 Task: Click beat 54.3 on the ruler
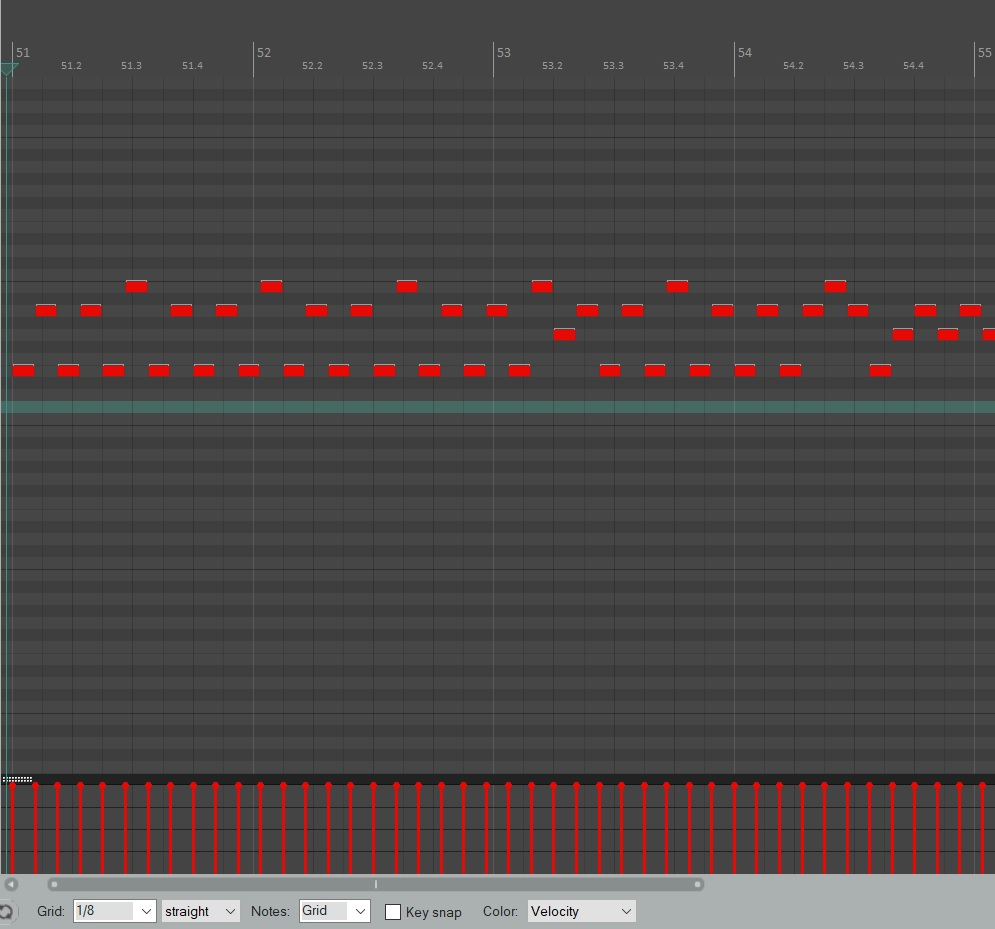pyautogui.click(x=853, y=65)
